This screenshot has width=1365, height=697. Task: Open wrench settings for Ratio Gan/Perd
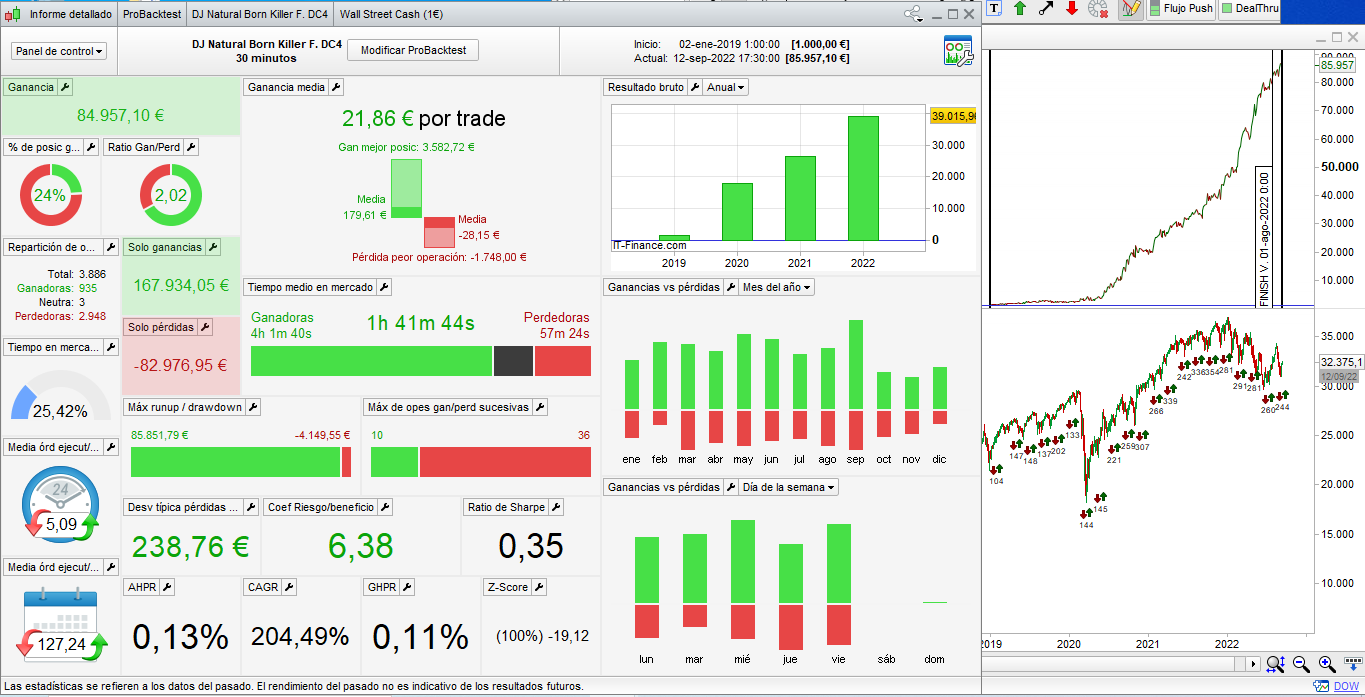[191, 147]
